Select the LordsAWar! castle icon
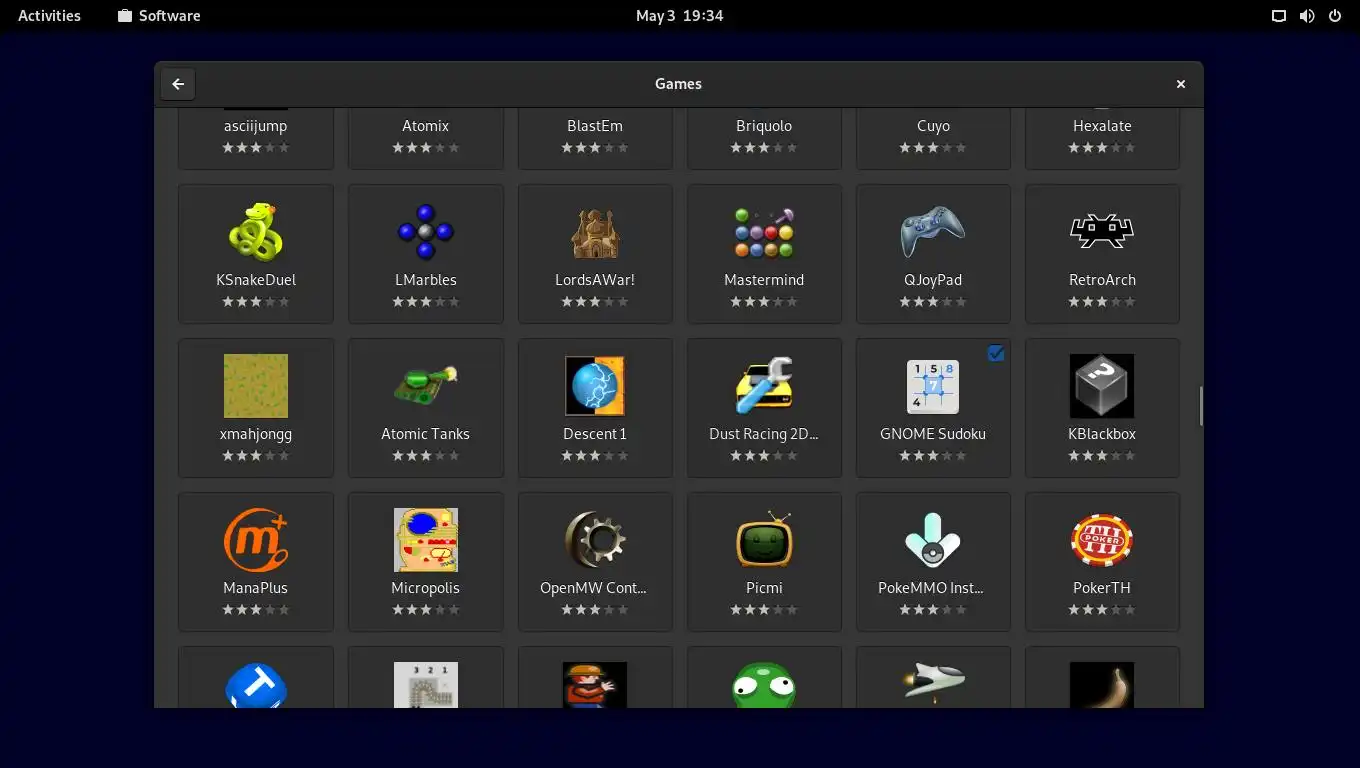 point(595,232)
